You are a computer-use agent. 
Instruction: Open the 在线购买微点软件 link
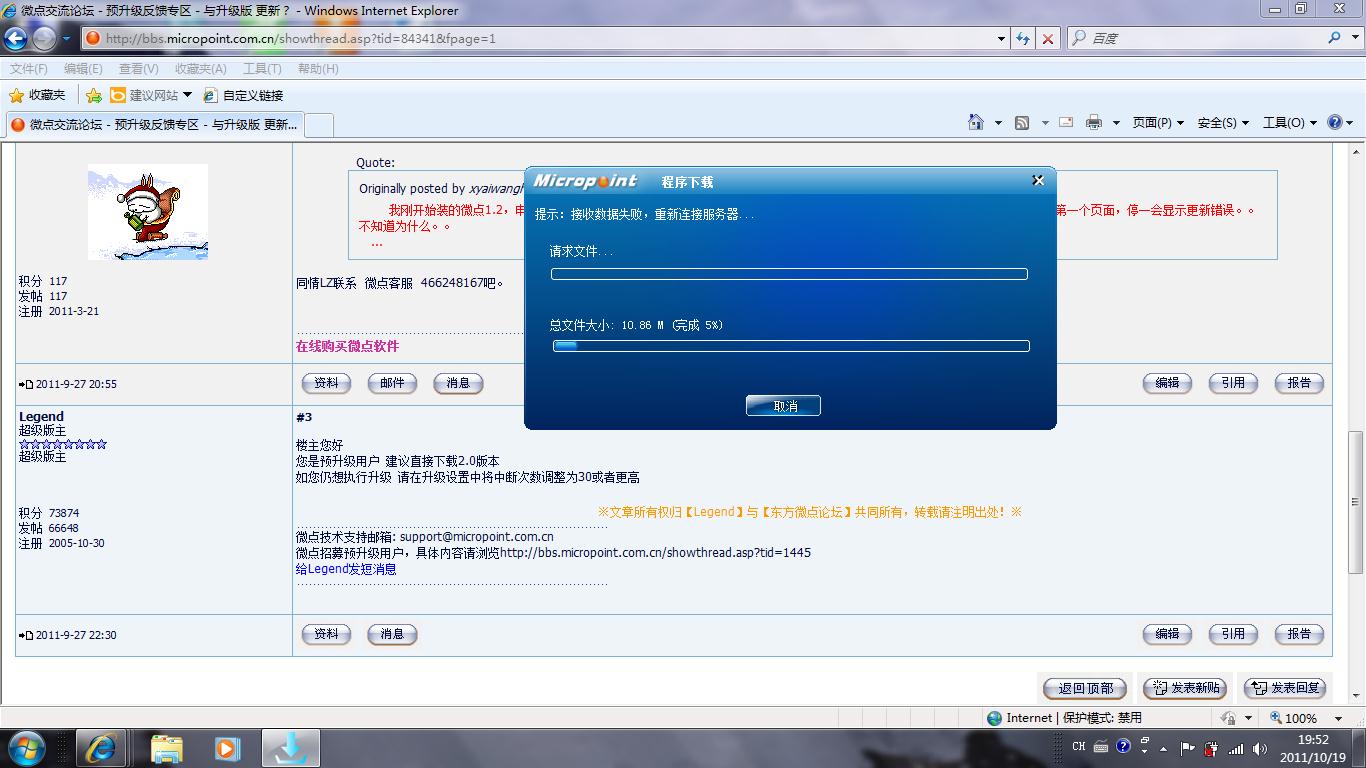tap(347, 346)
